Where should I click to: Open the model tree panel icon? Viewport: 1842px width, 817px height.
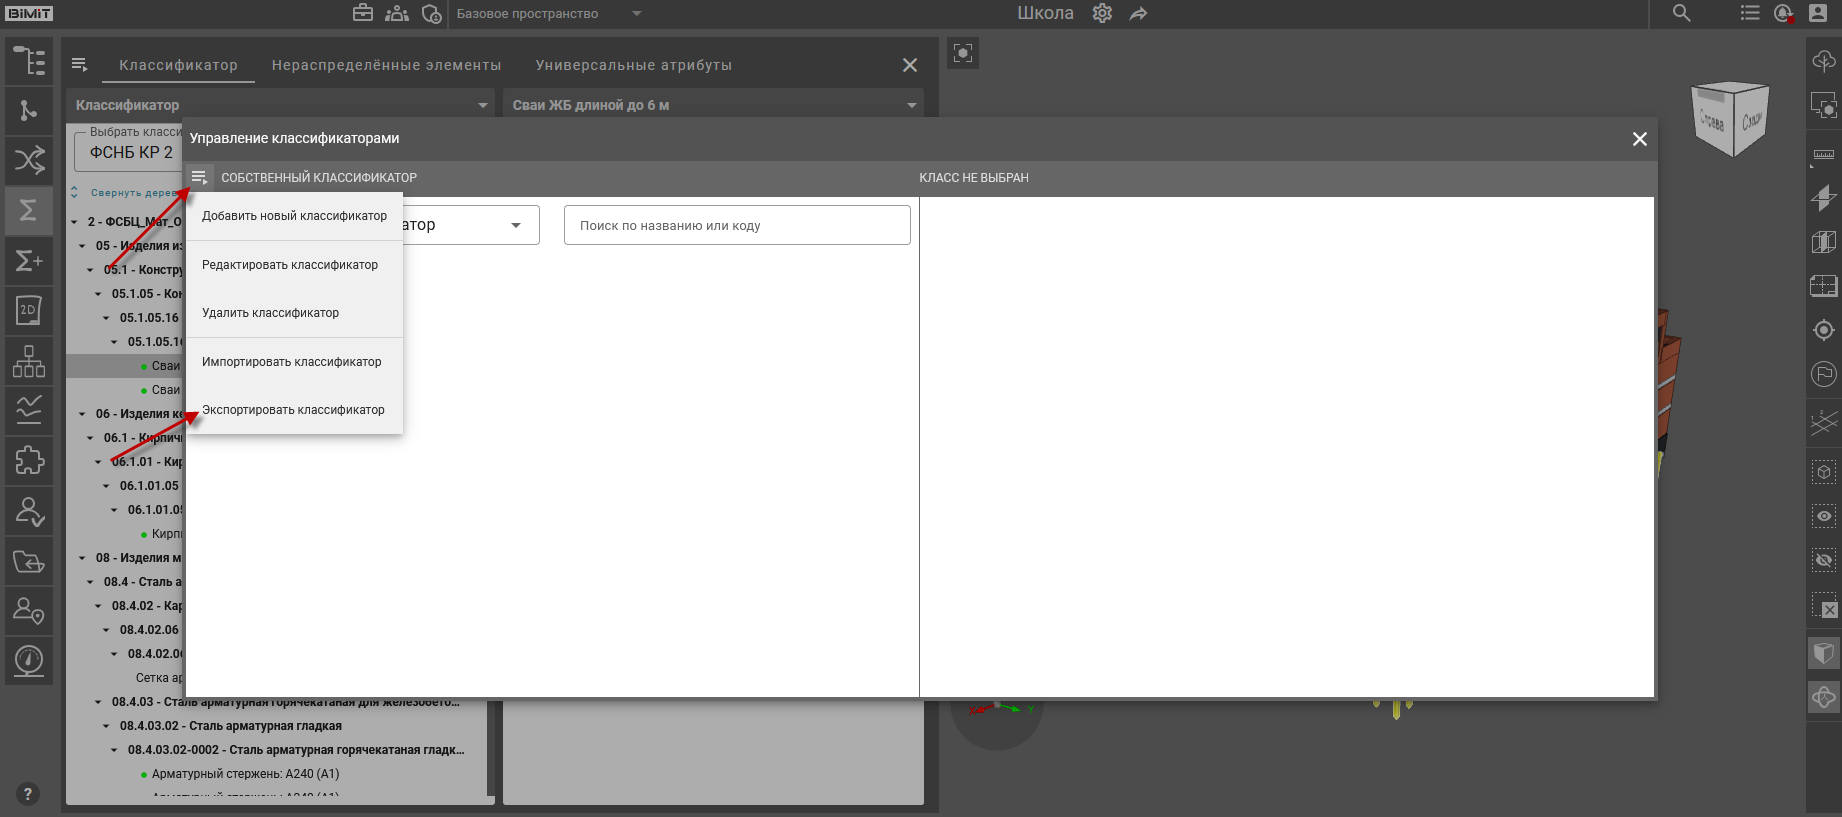[29, 62]
